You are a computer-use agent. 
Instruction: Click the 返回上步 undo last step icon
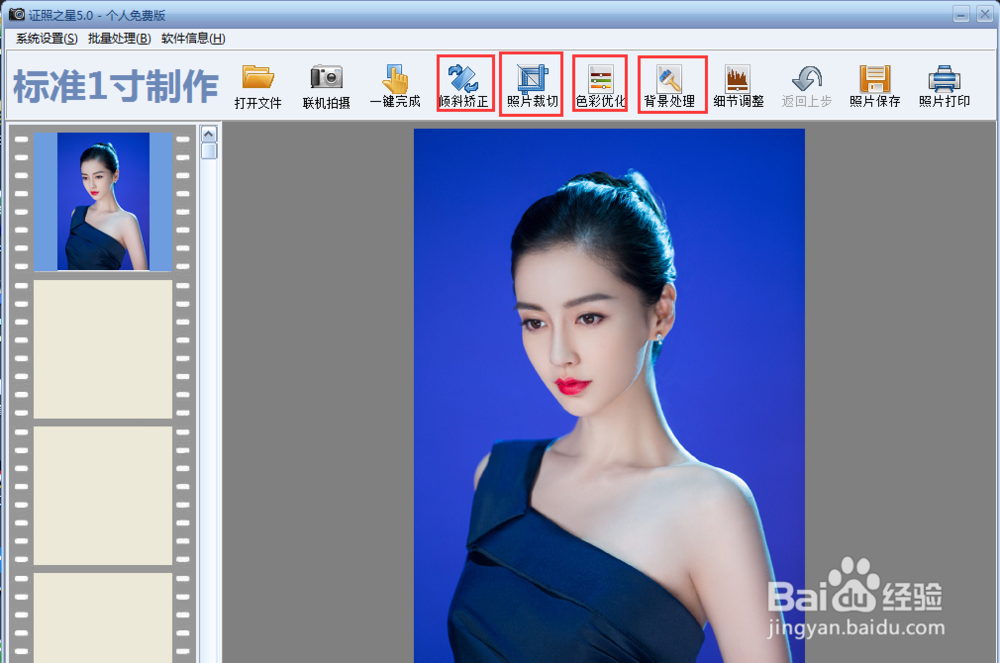click(x=807, y=79)
